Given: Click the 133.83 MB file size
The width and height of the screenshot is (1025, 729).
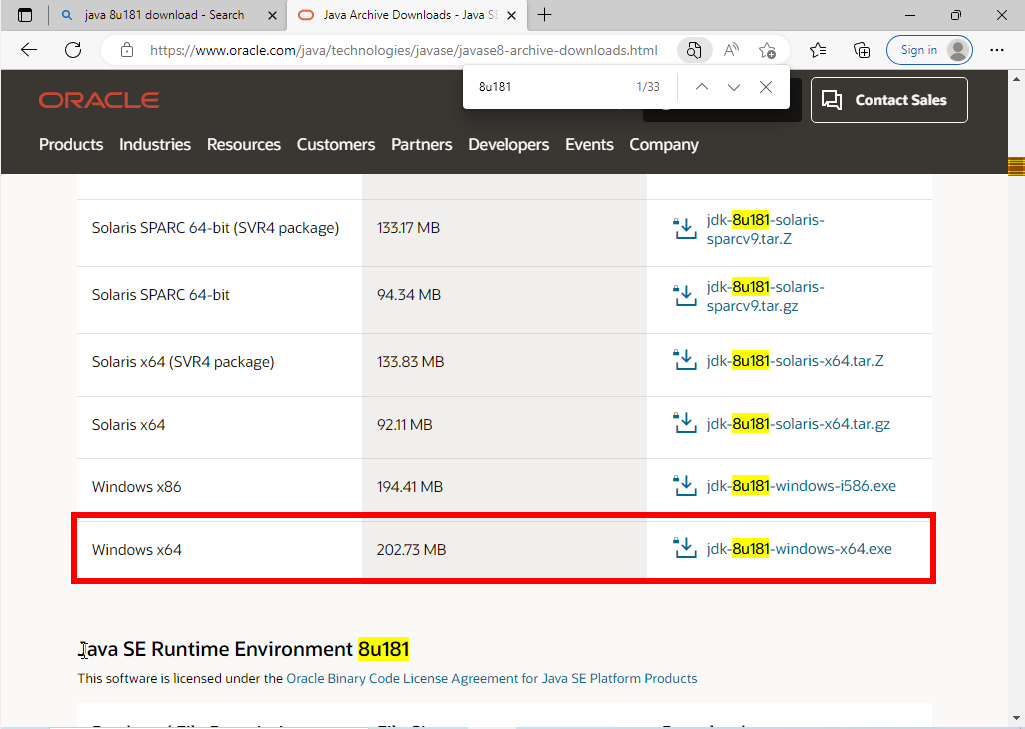Looking at the screenshot, I should point(411,362).
